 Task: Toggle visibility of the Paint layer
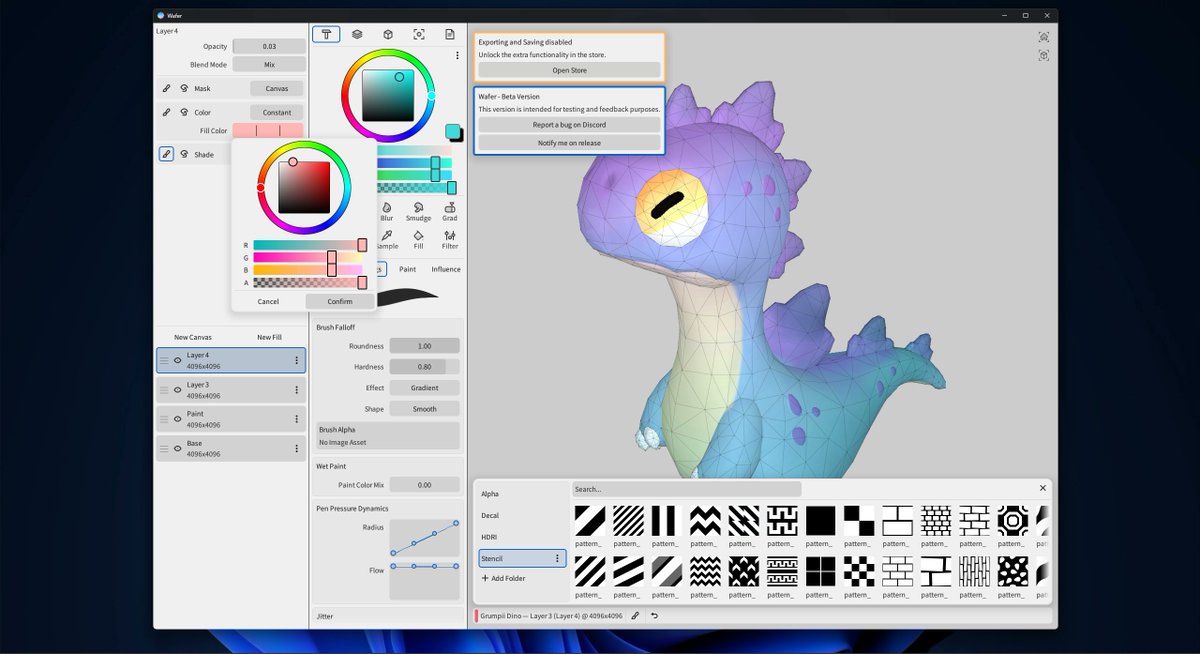pos(177,419)
